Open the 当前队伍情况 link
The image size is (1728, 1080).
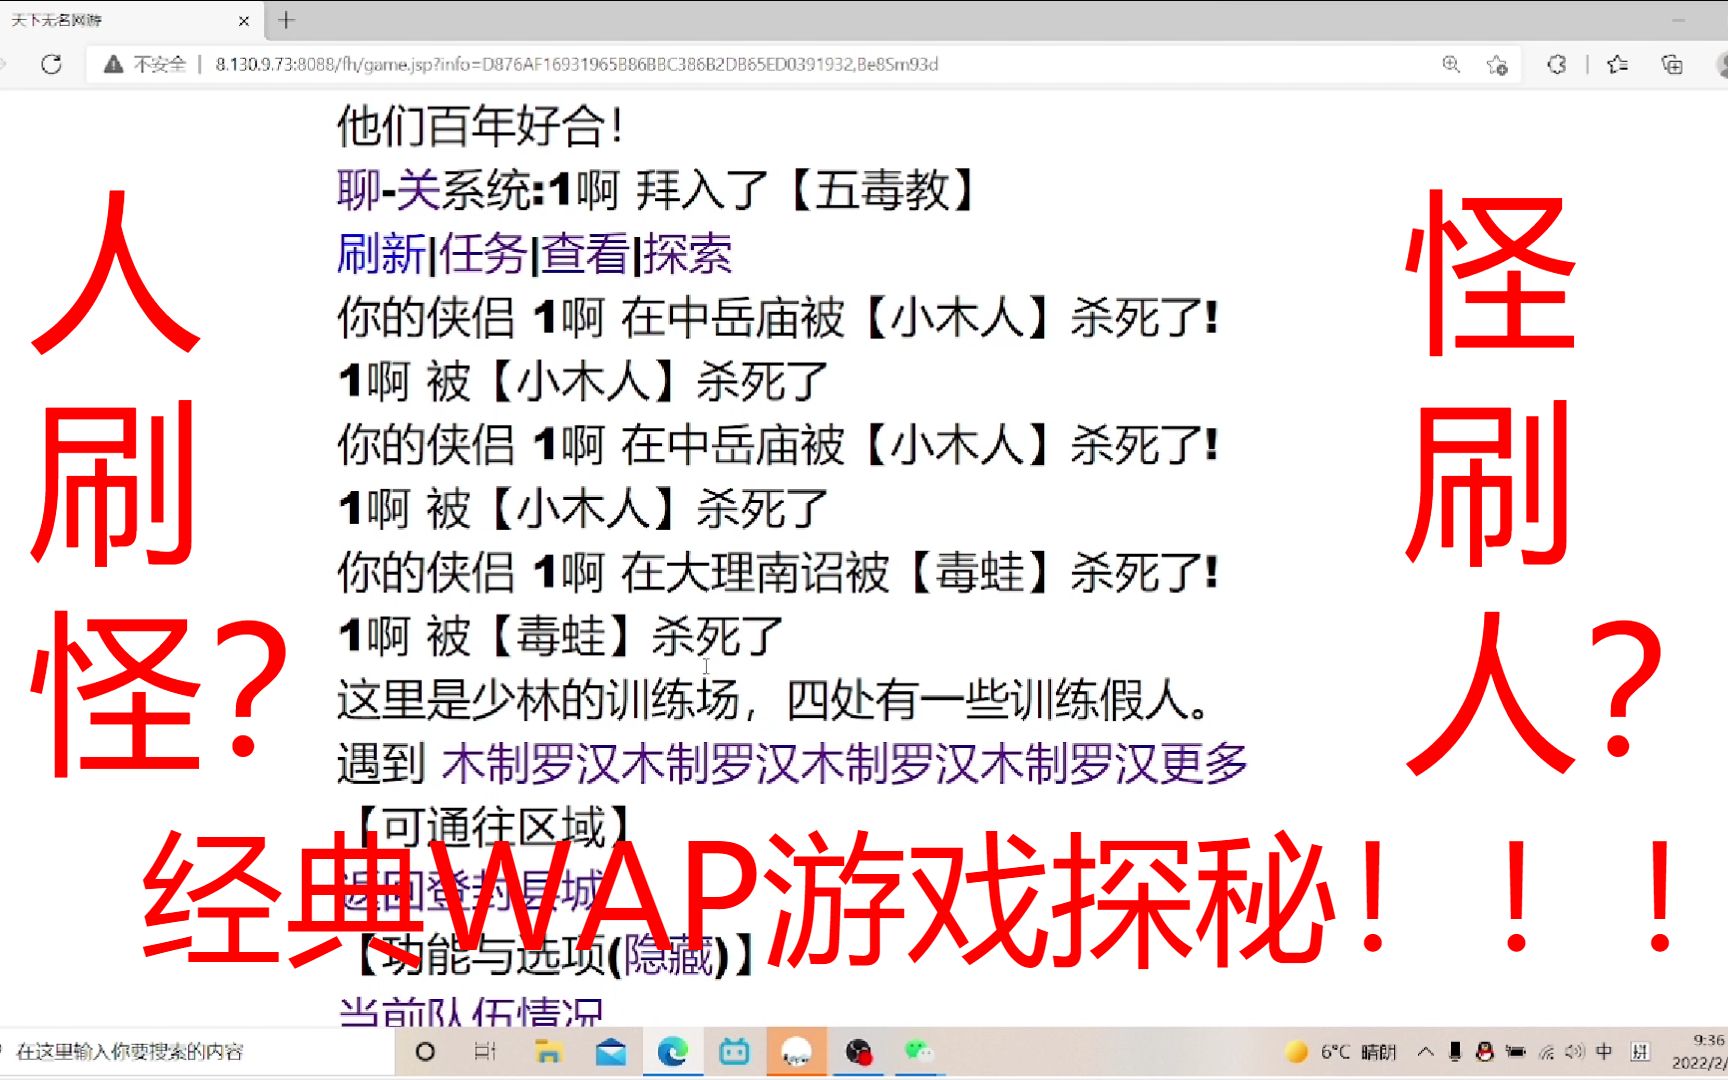(x=471, y=1012)
